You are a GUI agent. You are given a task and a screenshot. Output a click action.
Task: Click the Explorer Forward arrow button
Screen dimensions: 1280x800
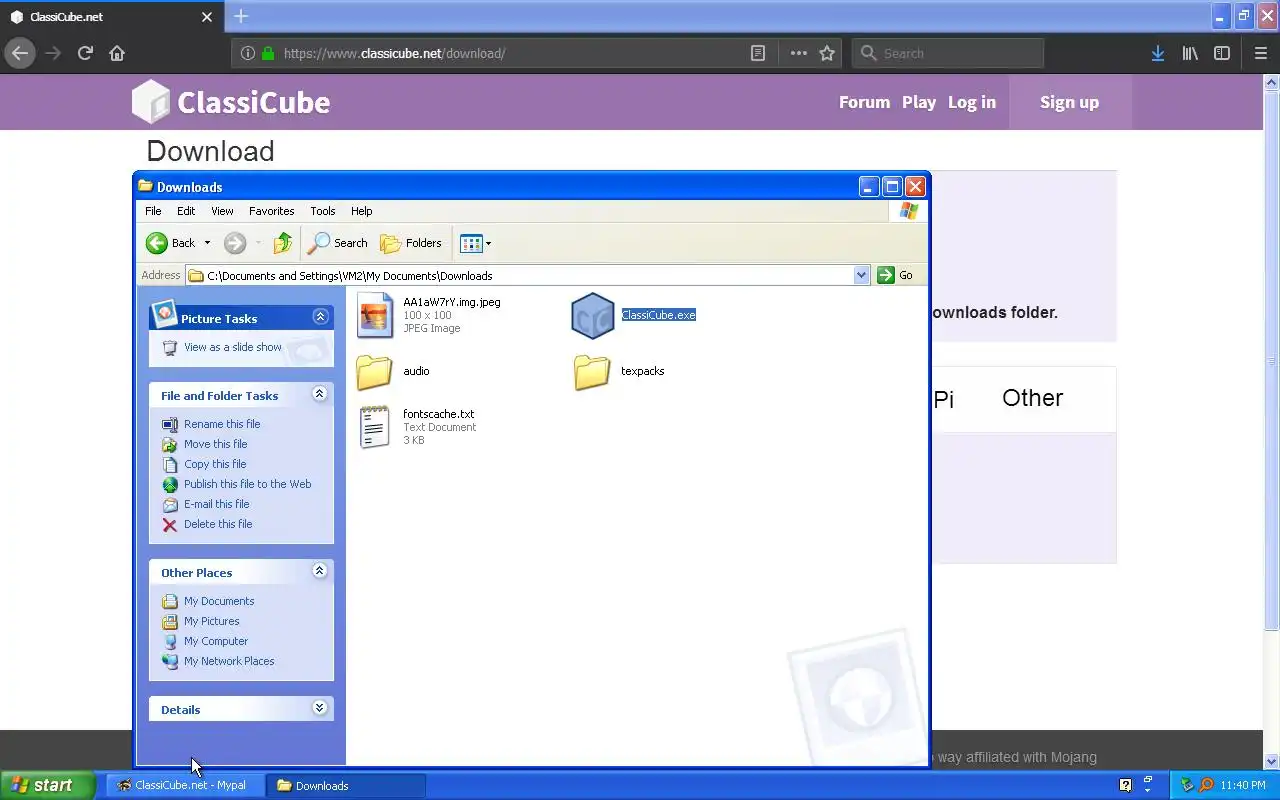click(x=234, y=243)
